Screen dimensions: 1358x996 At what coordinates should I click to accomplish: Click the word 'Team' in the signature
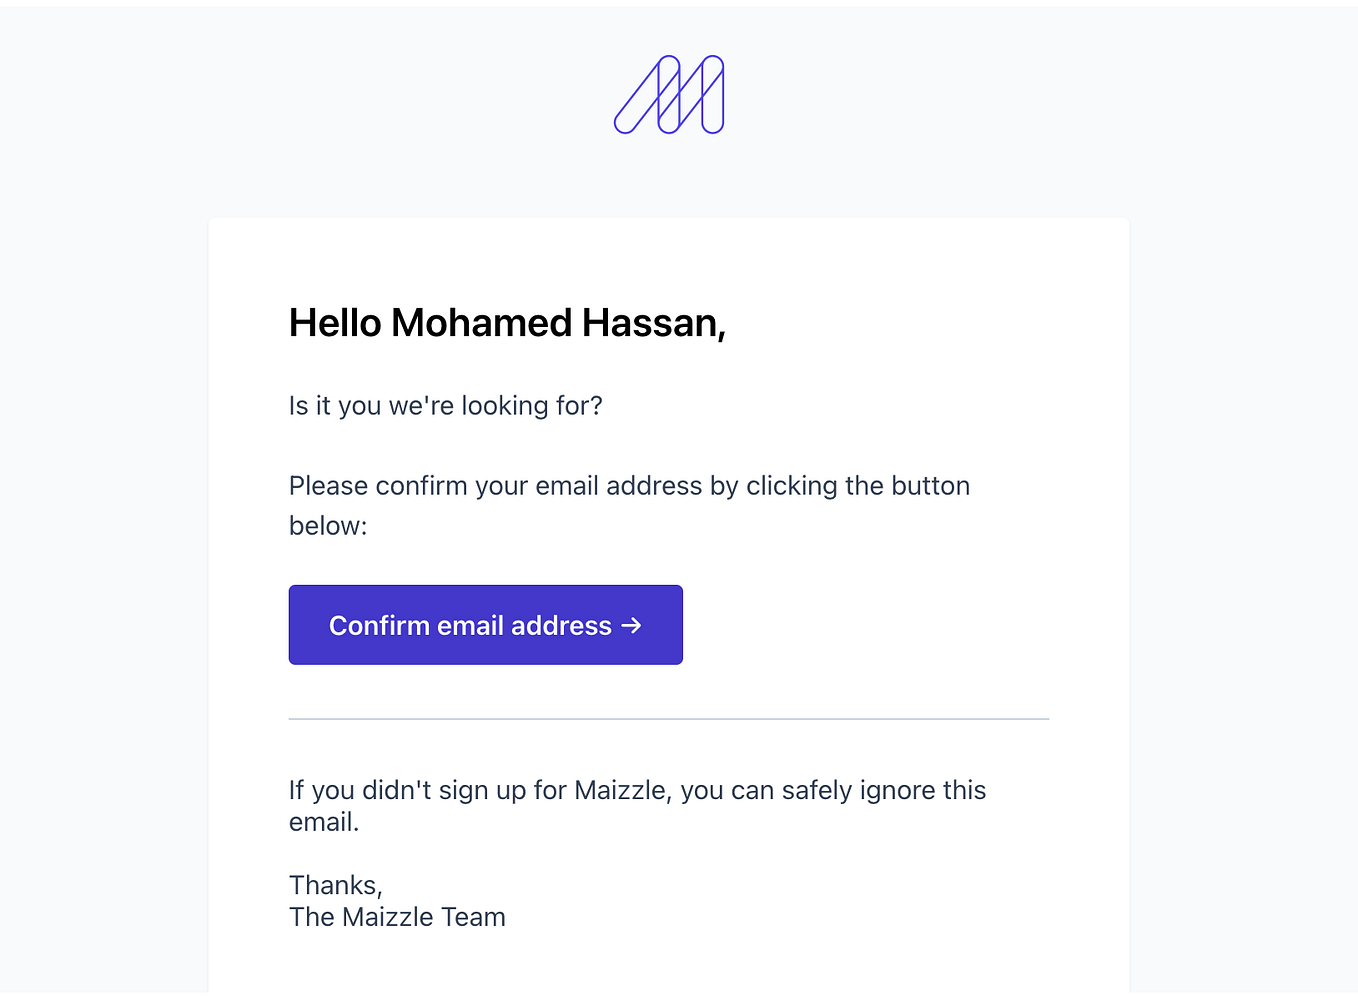pos(474,917)
